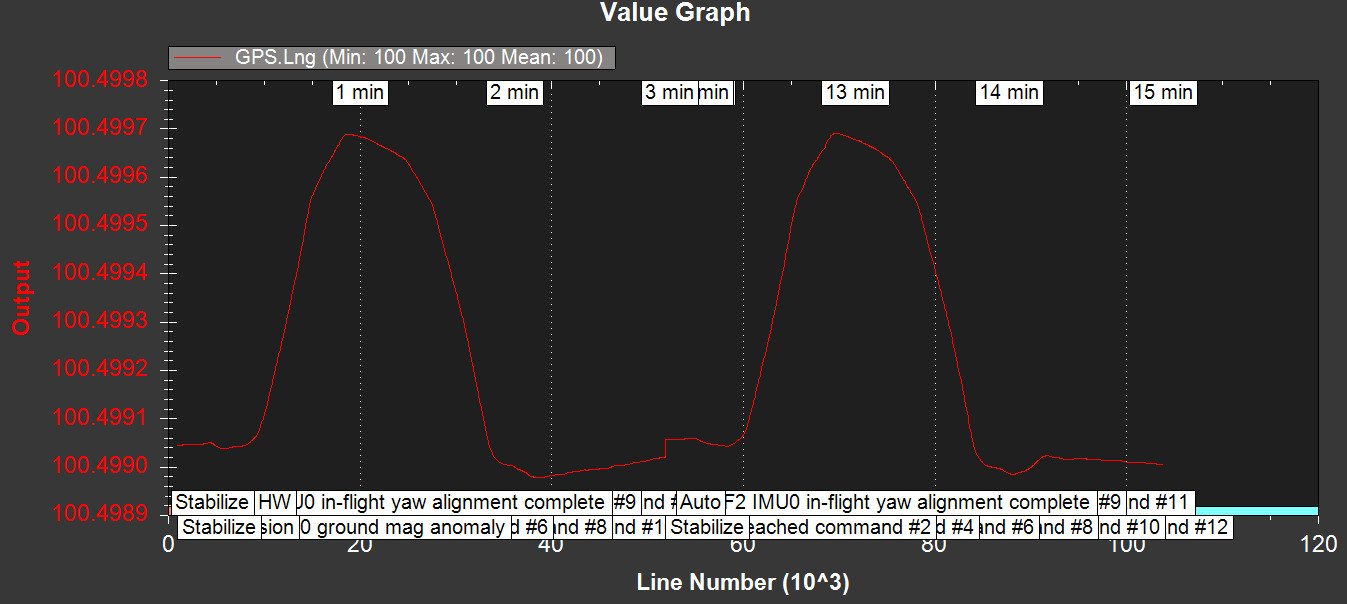This screenshot has width=1347, height=604.
Task: Click the 'ground mag anomaly' message label
Action: pos(410,527)
